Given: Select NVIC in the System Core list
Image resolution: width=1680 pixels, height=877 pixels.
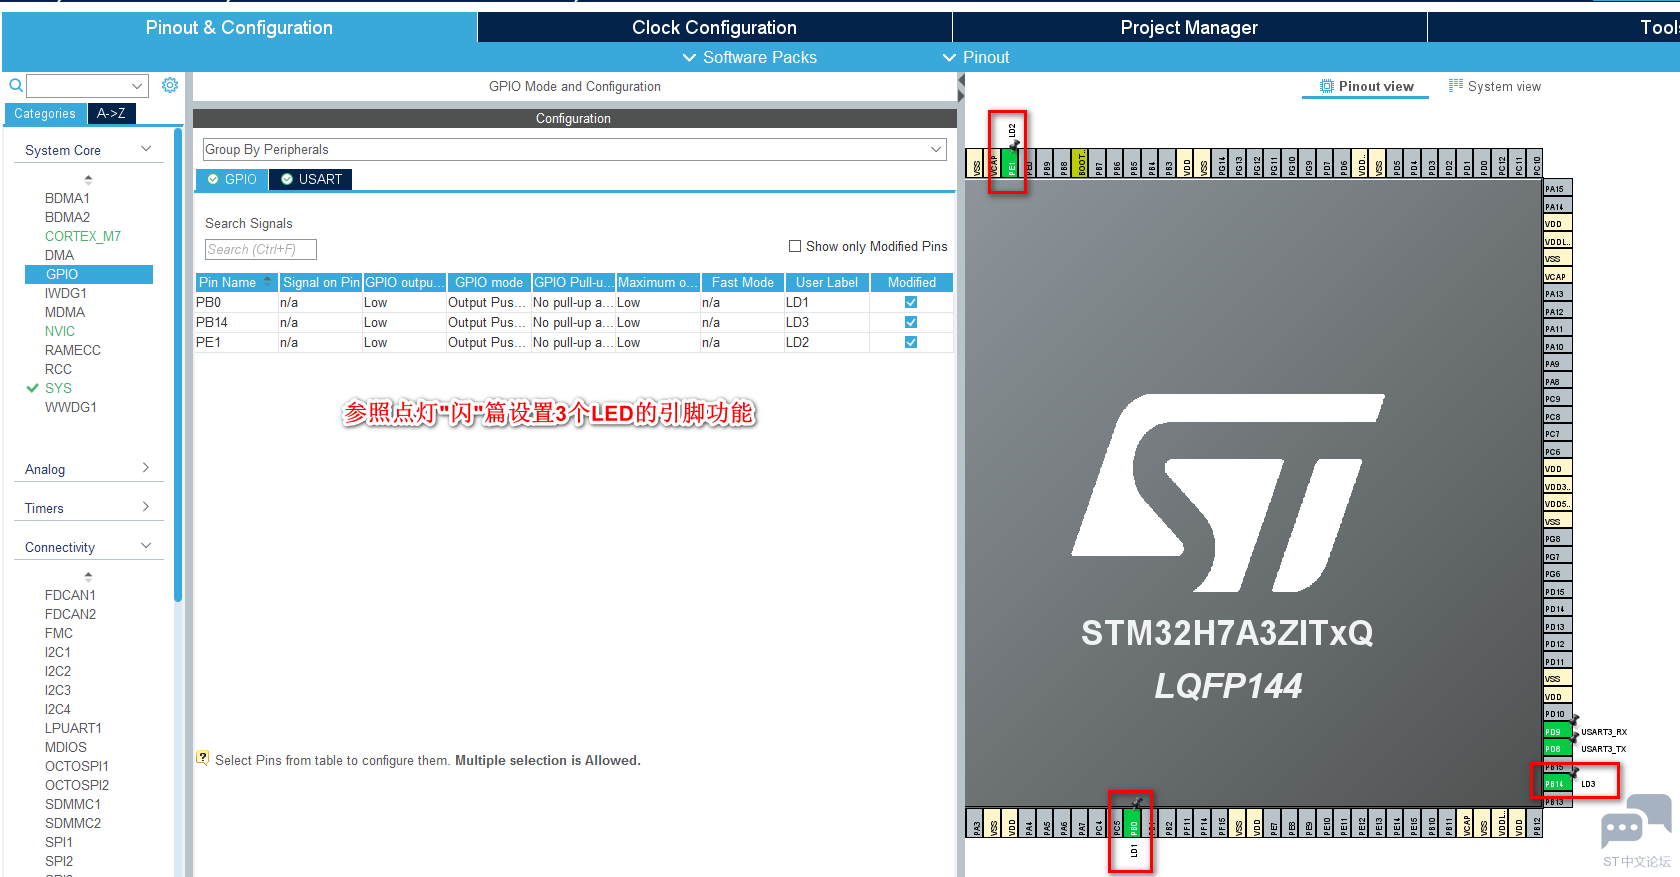Looking at the screenshot, I should [x=60, y=331].
